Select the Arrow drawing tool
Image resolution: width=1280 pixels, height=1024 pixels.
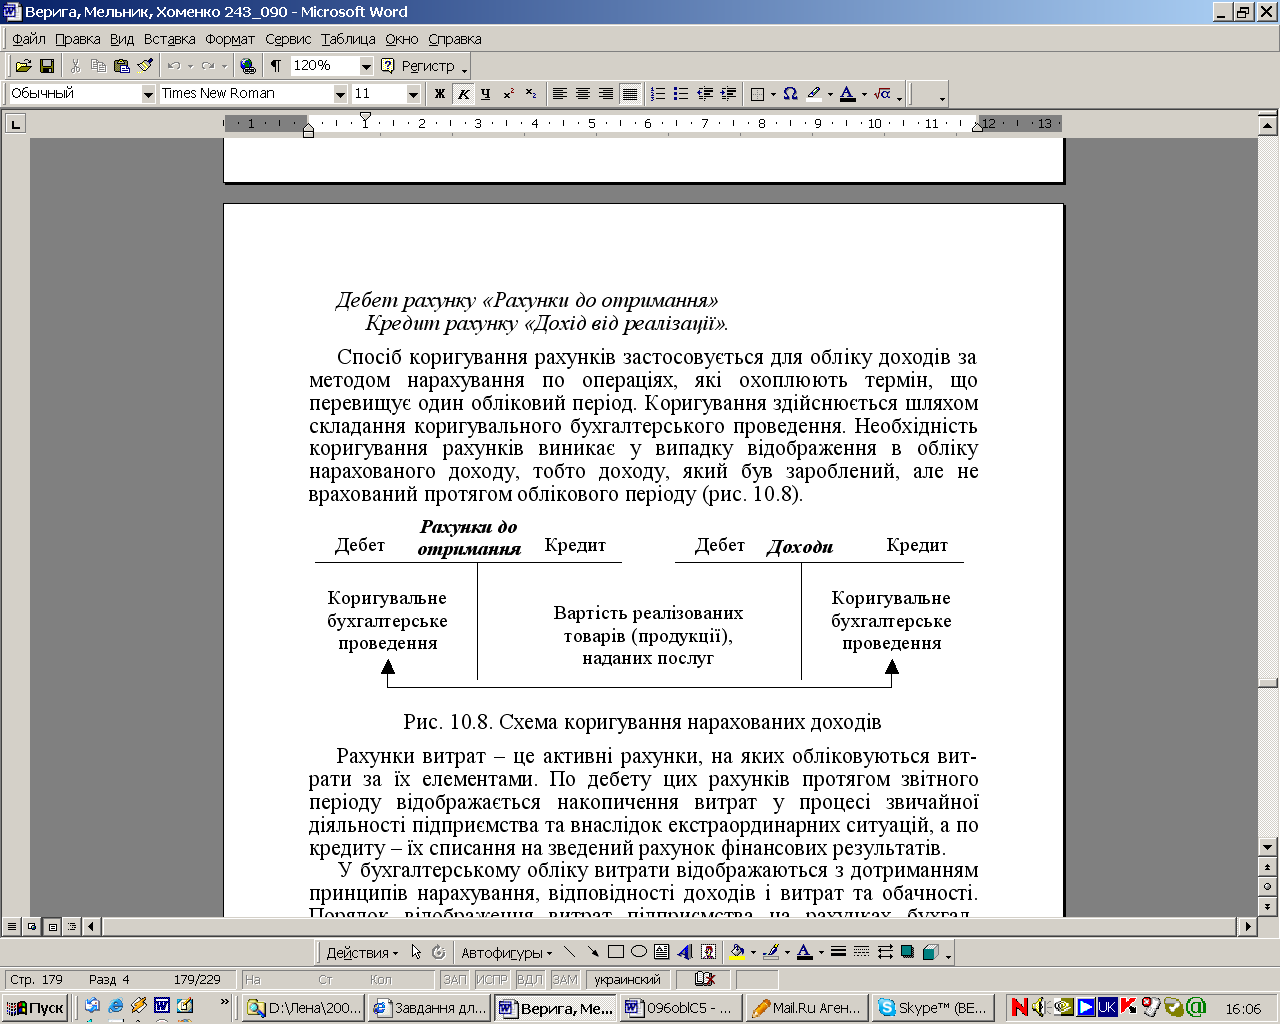[593, 952]
